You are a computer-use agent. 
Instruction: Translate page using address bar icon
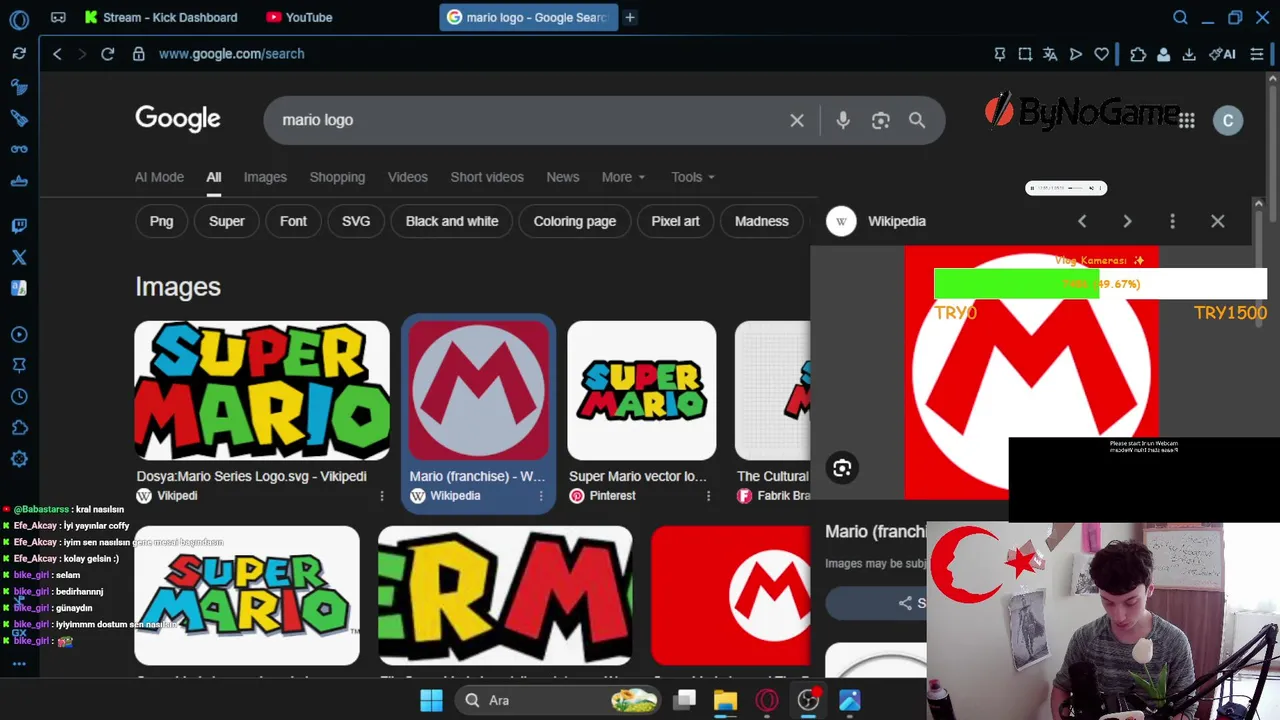[1050, 54]
